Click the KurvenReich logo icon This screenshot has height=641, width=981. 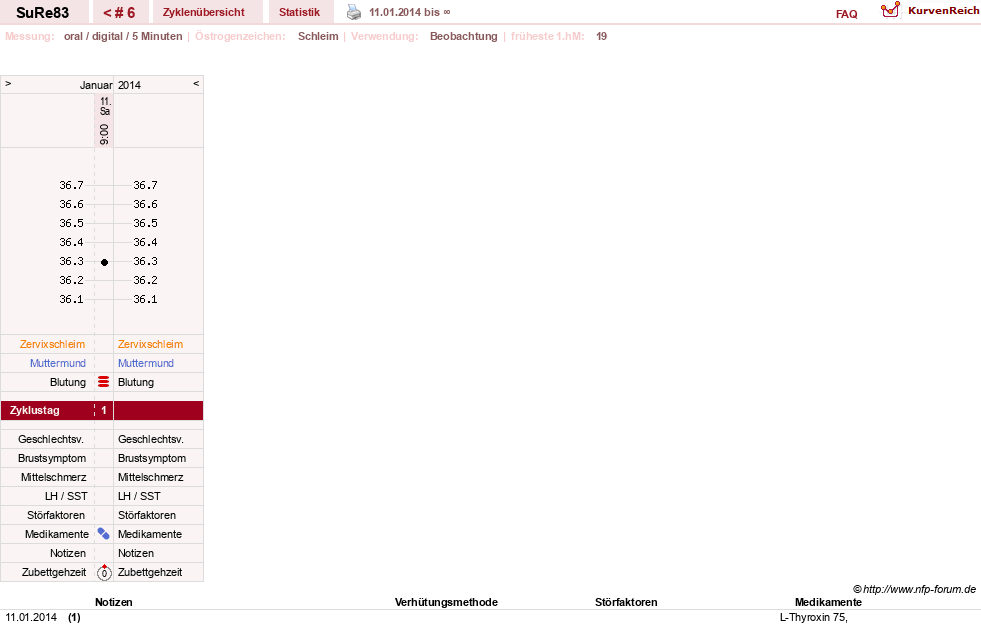click(890, 10)
